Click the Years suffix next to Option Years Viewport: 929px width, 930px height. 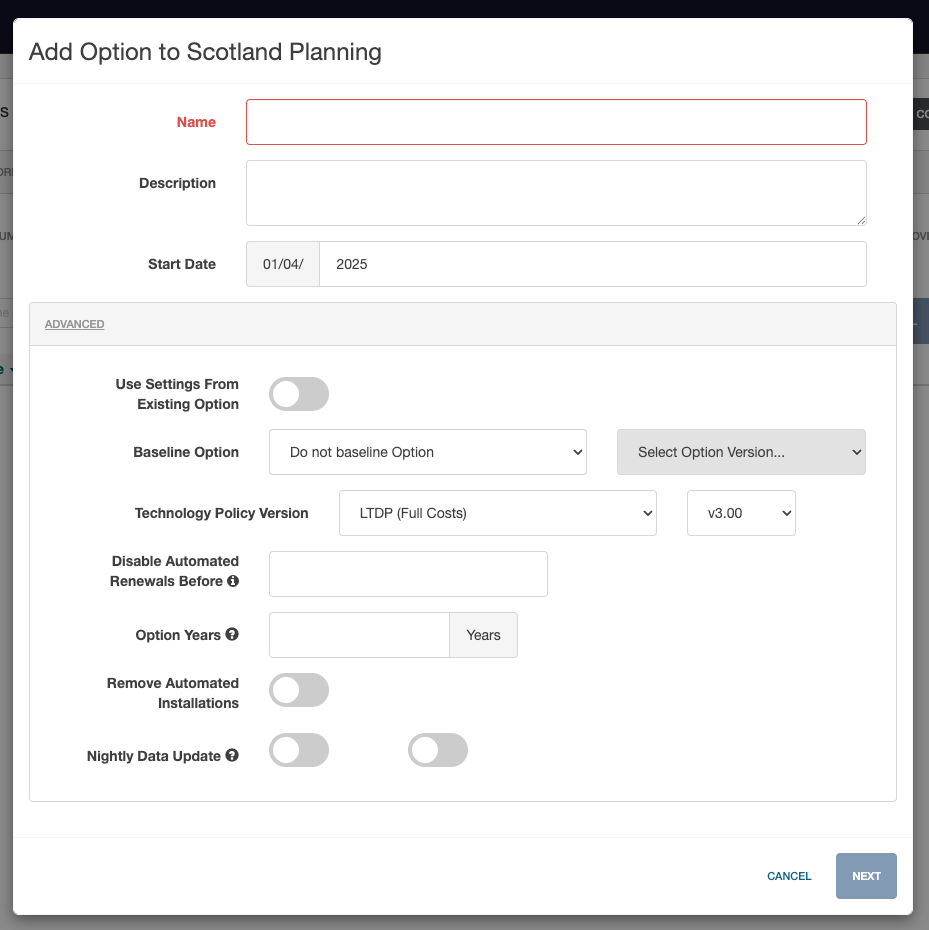tap(483, 634)
